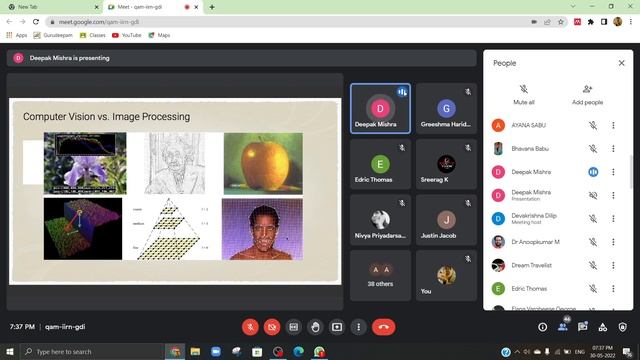This screenshot has height=360, width=640.
Task: Mute Dr Anoopkumar M microphone icon
Action: point(593,242)
